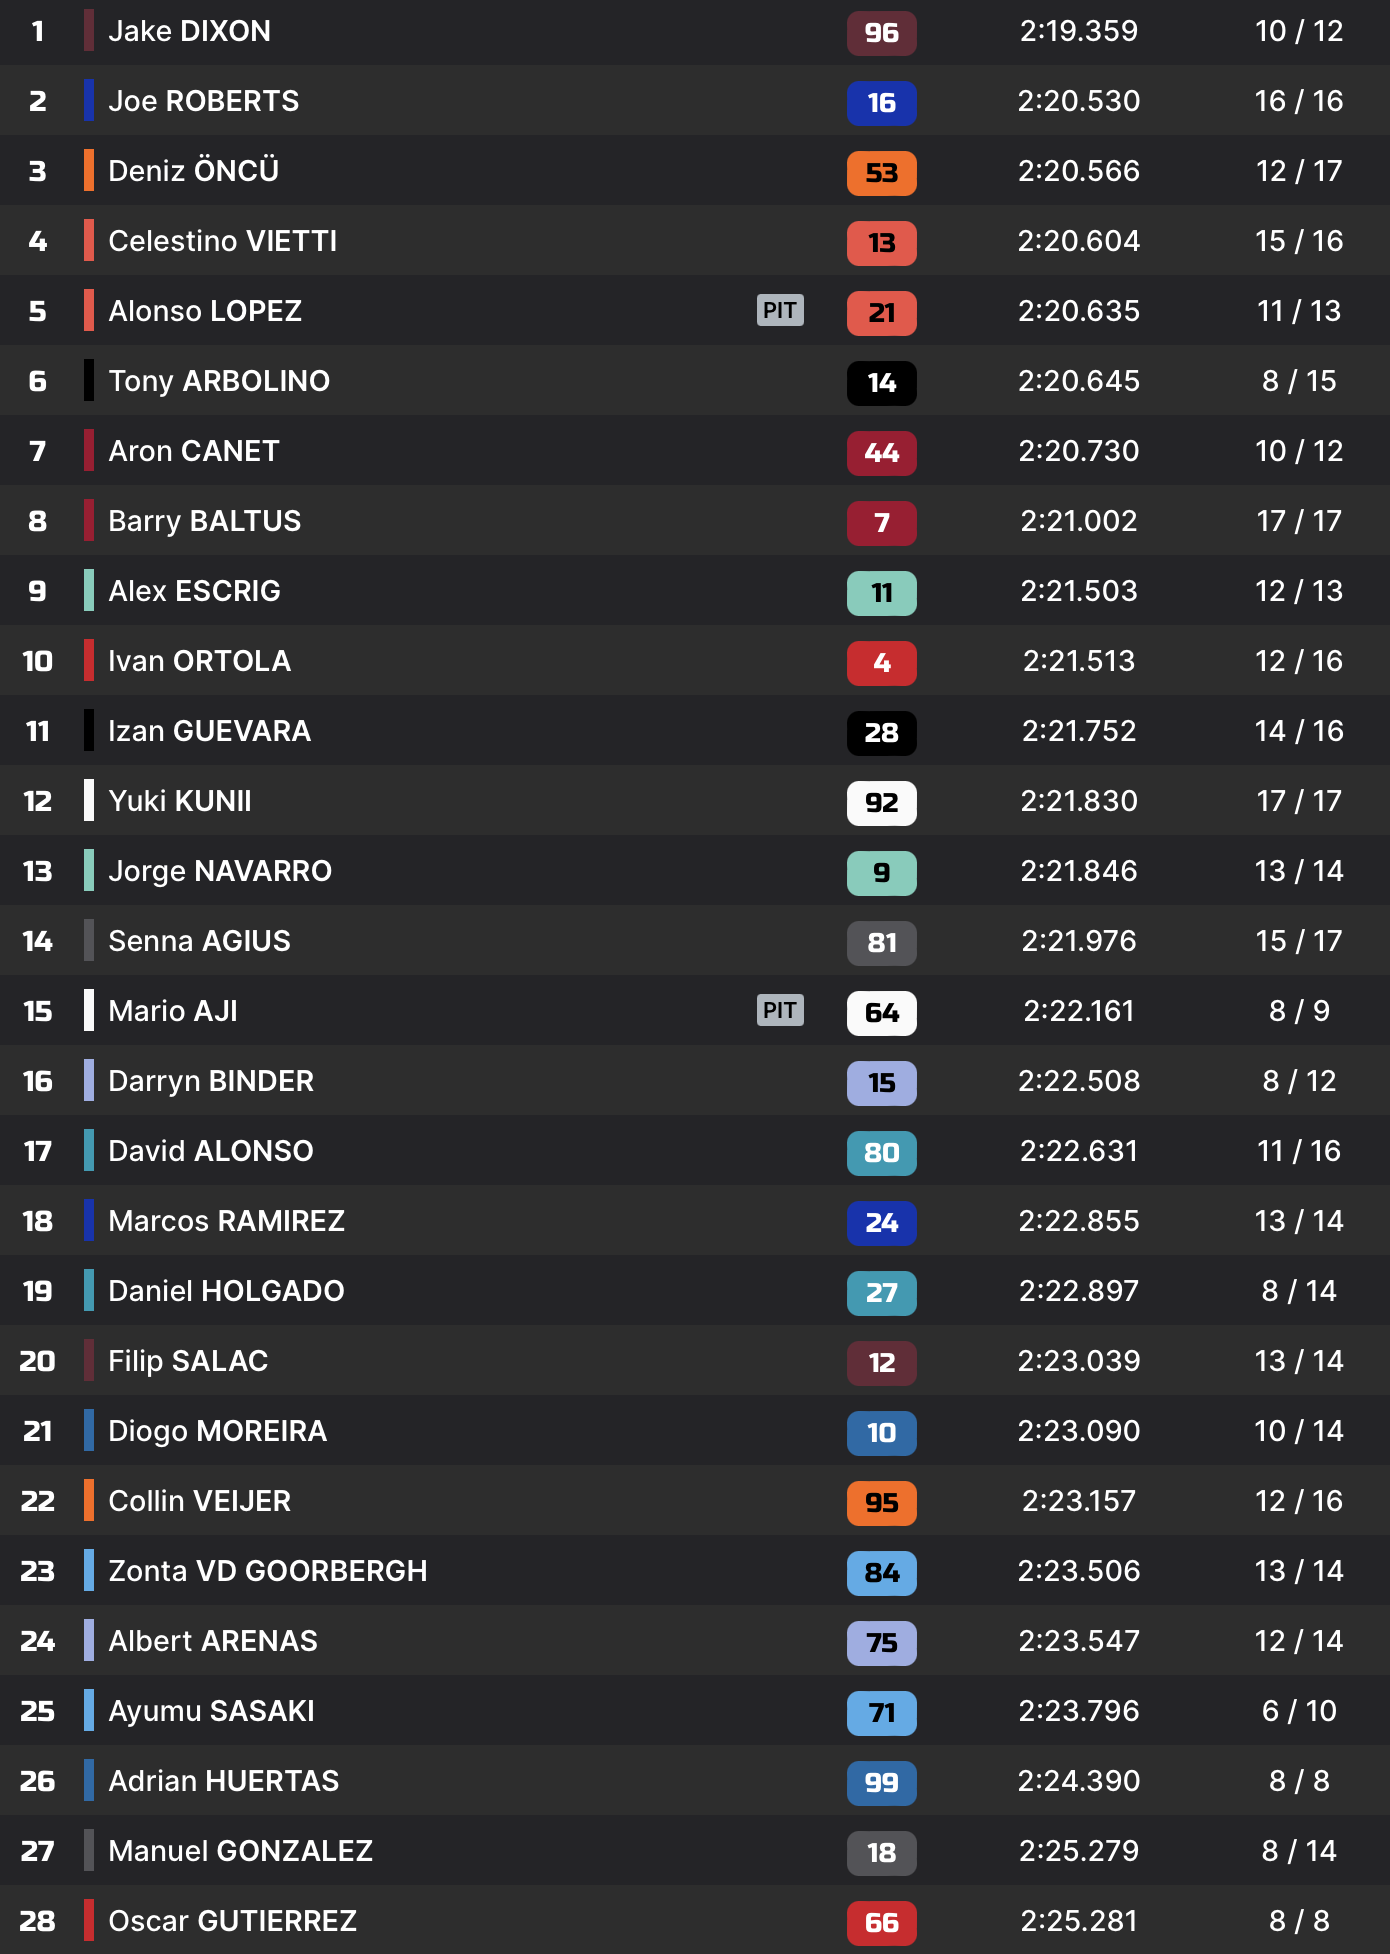Click the blue number 16 badge

(x=881, y=102)
